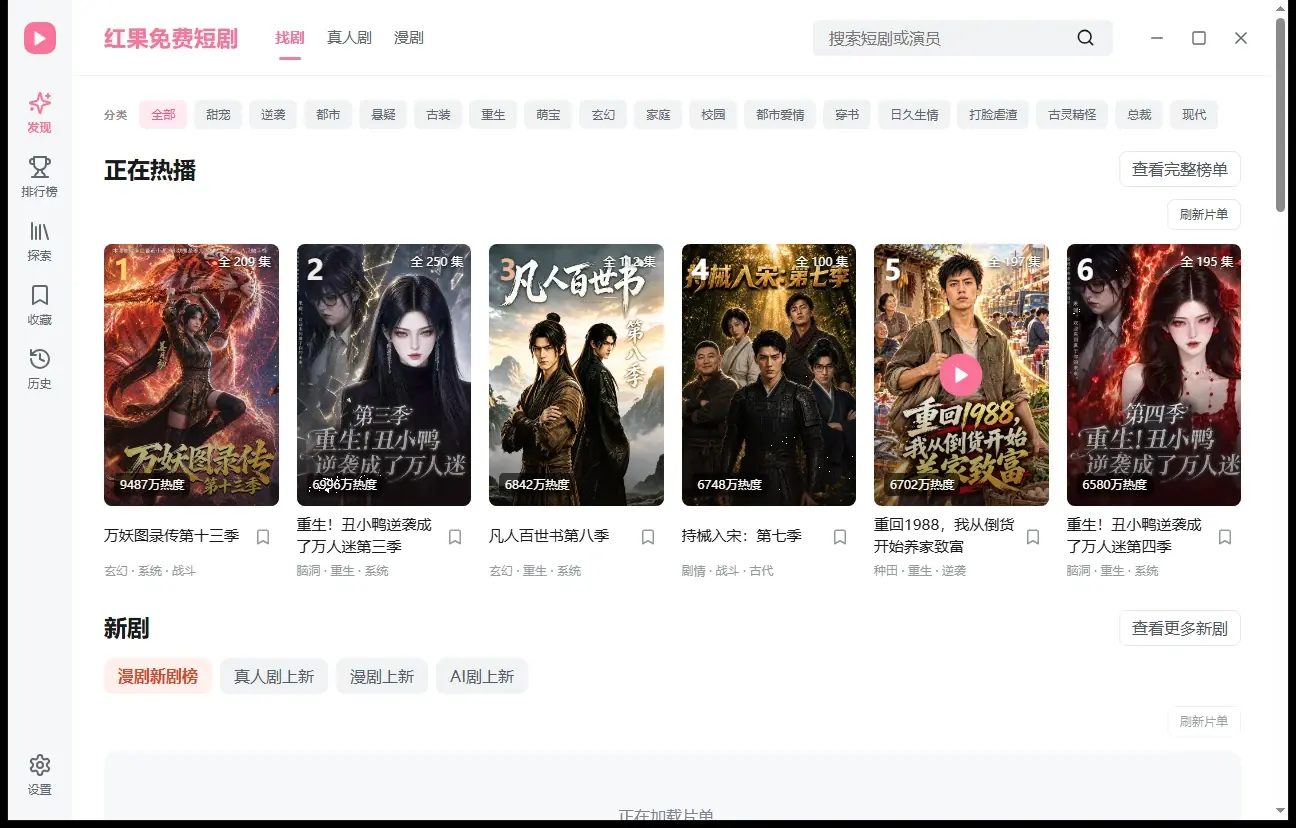Open 历史 watch history

coord(40,369)
